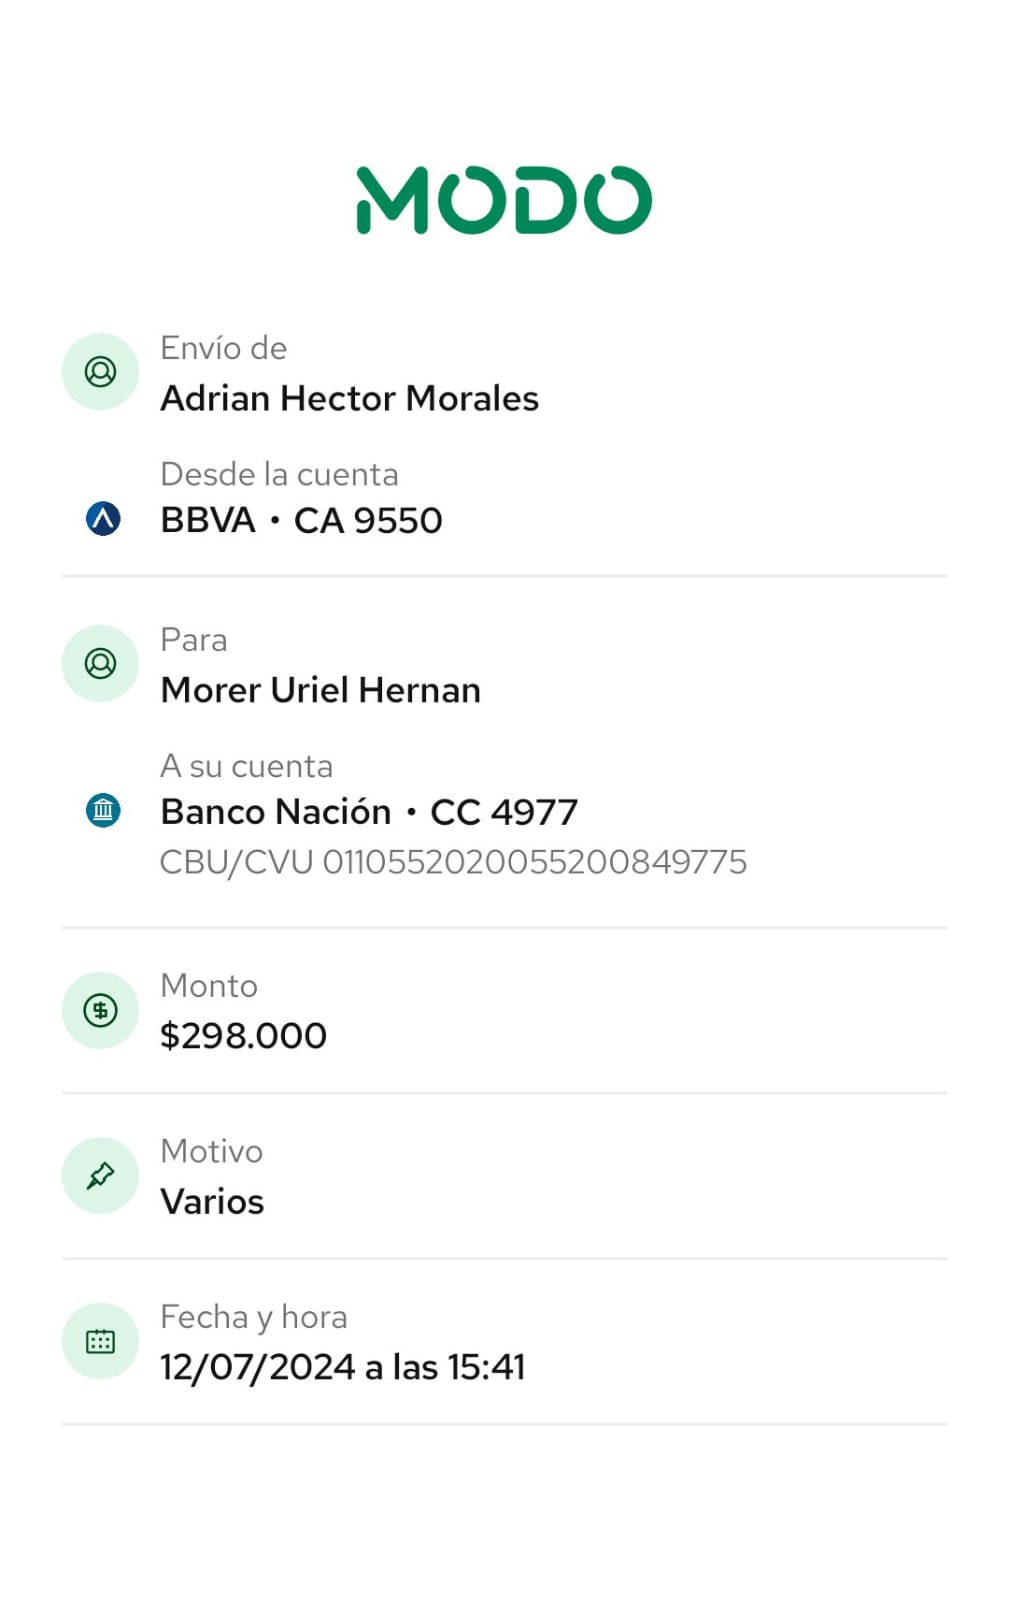This screenshot has width=1009, height=1600.
Task: Click the date 12/07/2024 a las 15:41
Action: [342, 1367]
